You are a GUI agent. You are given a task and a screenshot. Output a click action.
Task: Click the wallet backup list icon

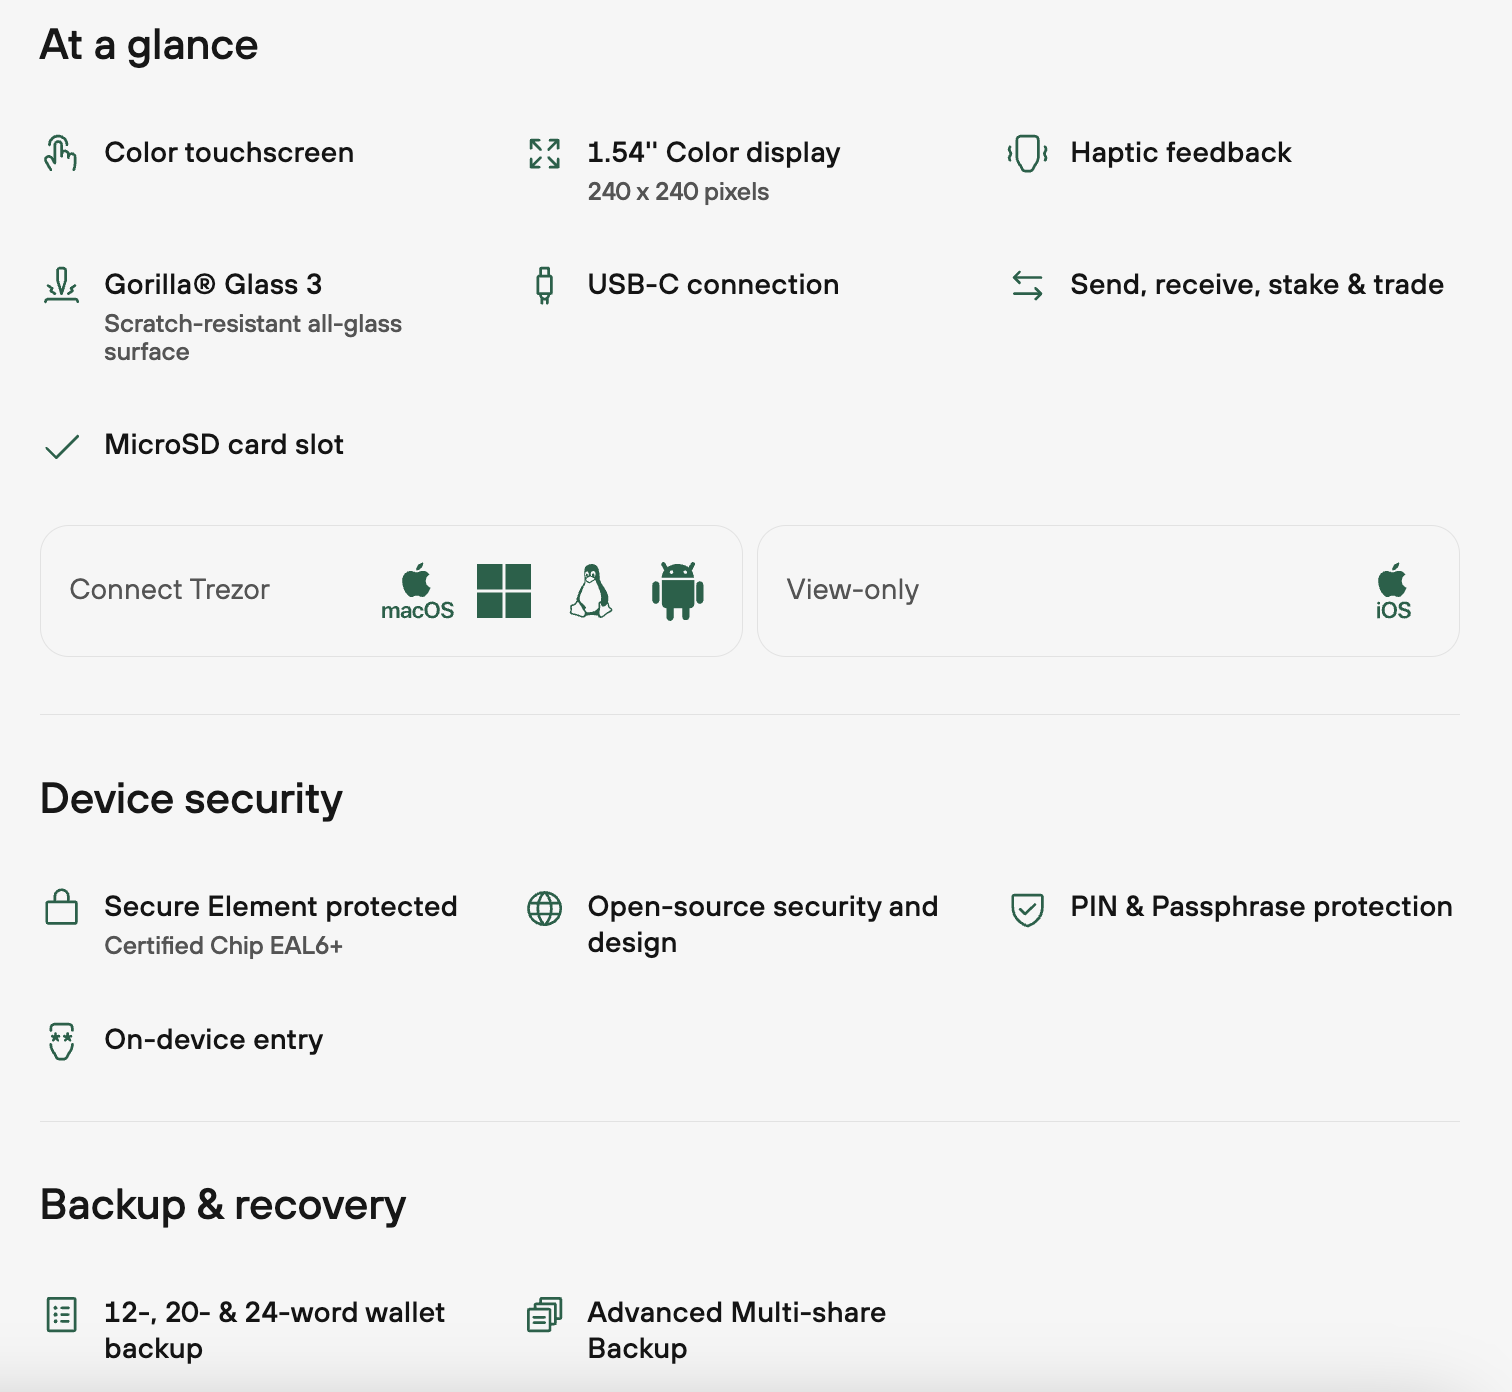[61, 1314]
